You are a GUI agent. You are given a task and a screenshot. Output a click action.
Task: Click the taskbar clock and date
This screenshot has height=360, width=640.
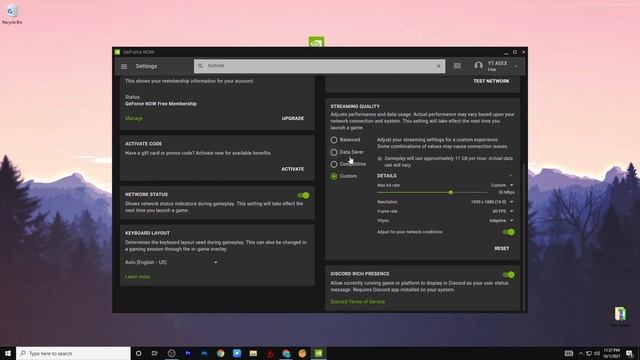point(611,353)
